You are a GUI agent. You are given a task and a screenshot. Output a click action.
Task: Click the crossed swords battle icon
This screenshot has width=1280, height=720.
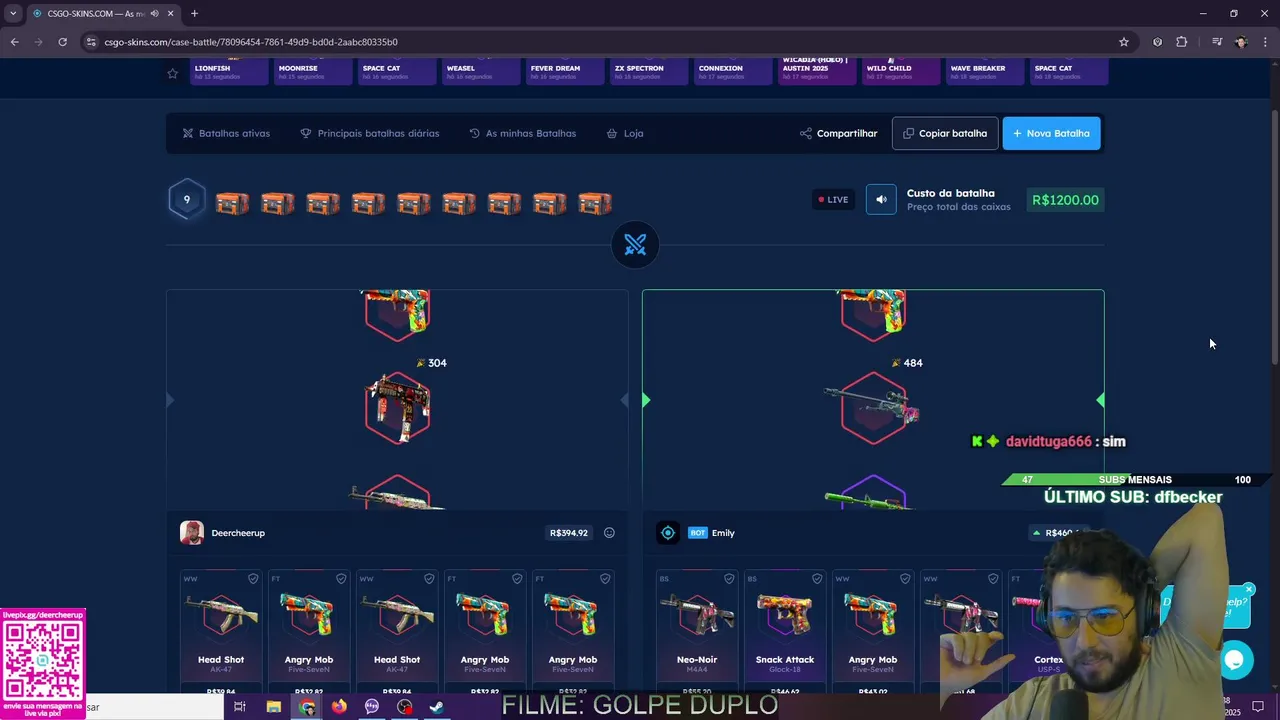click(x=635, y=245)
